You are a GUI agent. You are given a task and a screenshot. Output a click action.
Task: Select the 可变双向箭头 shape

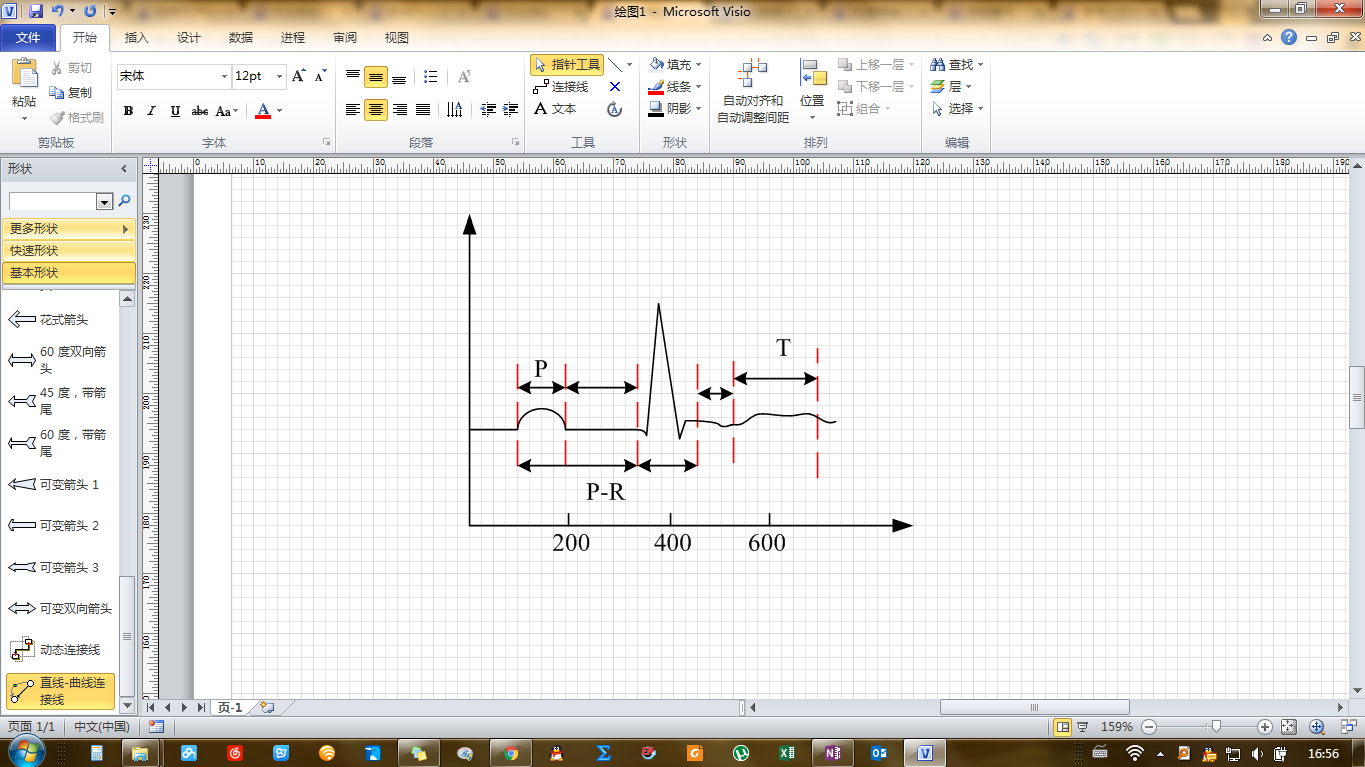62,609
